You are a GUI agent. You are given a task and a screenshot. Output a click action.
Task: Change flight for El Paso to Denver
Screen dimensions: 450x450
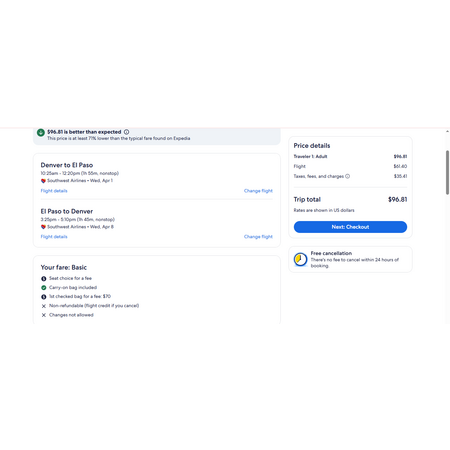point(258,237)
